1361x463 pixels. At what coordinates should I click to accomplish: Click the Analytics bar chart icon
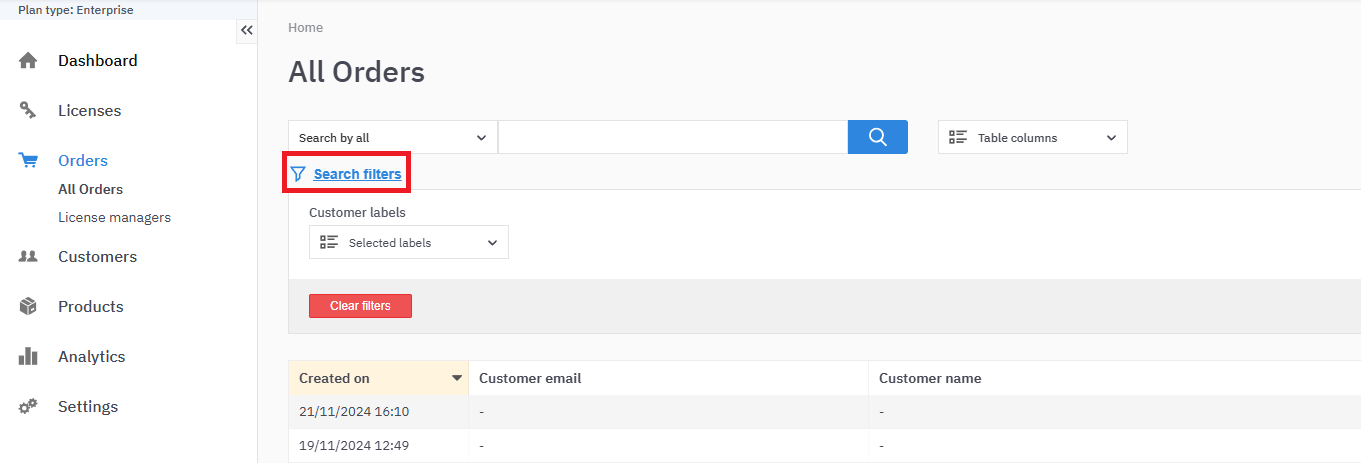click(x=28, y=357)
